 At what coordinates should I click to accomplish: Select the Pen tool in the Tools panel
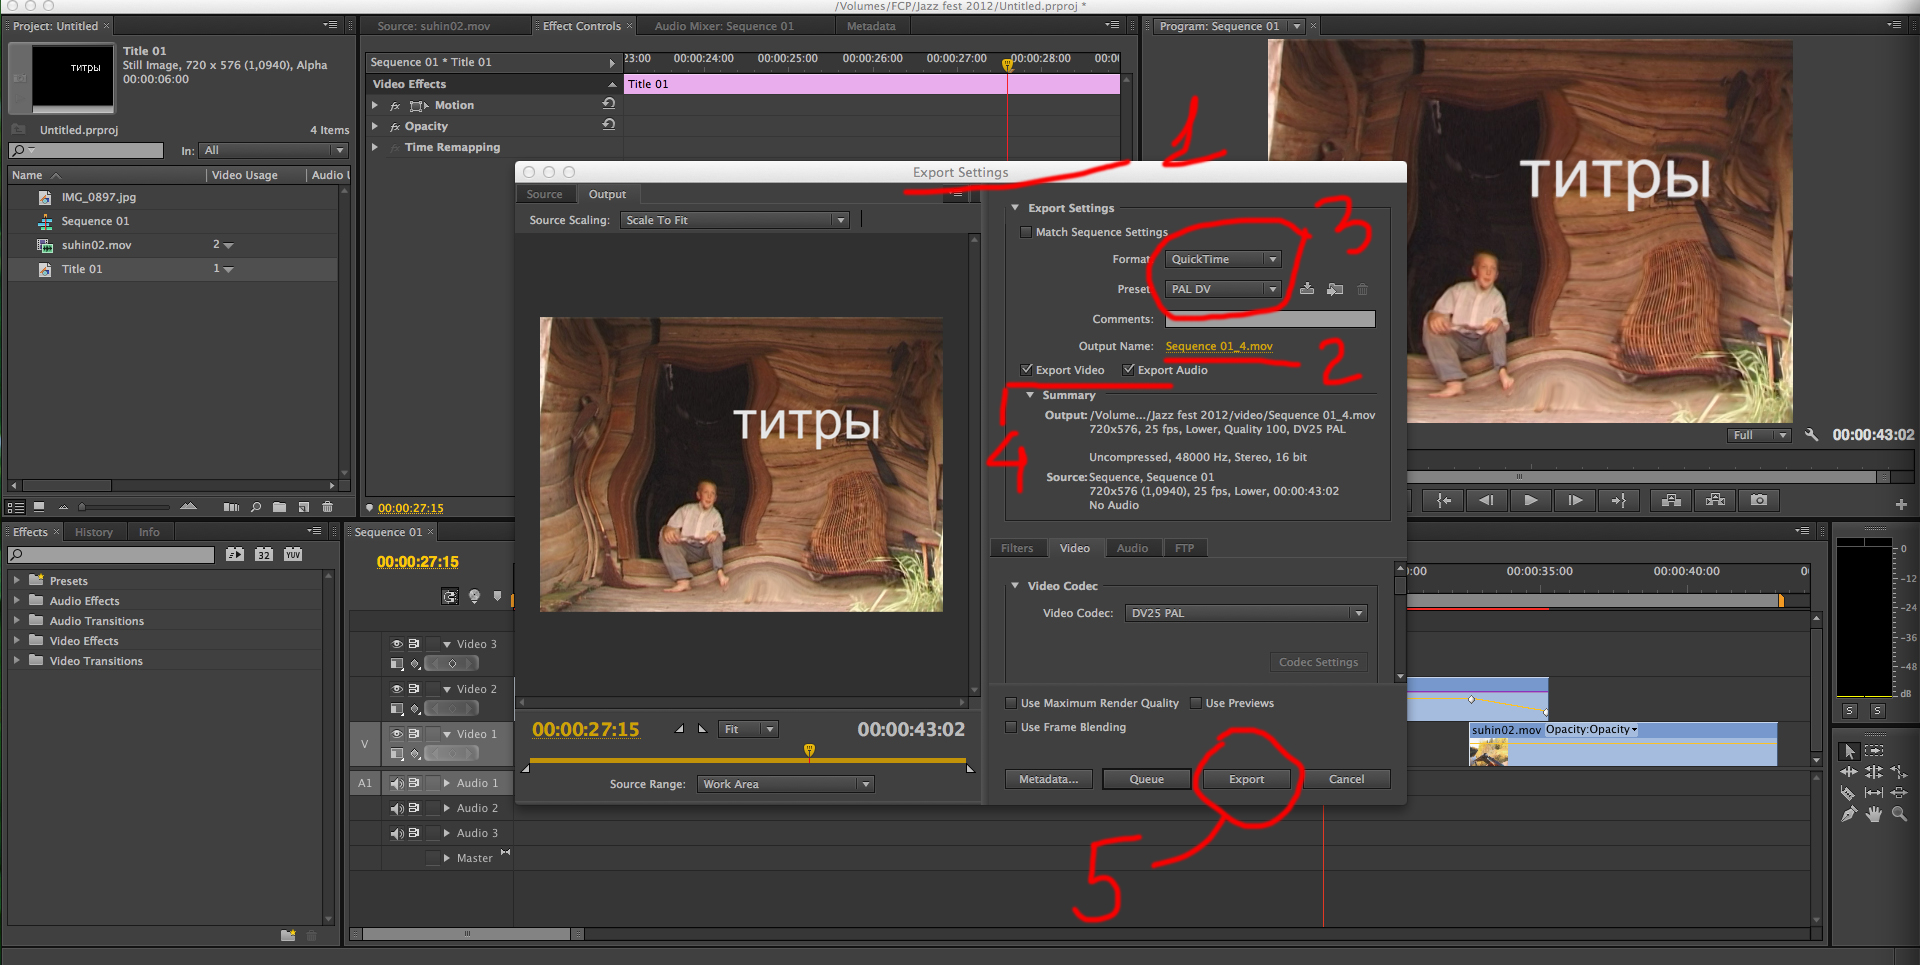pyautogui.click(x=1849, y=814)
